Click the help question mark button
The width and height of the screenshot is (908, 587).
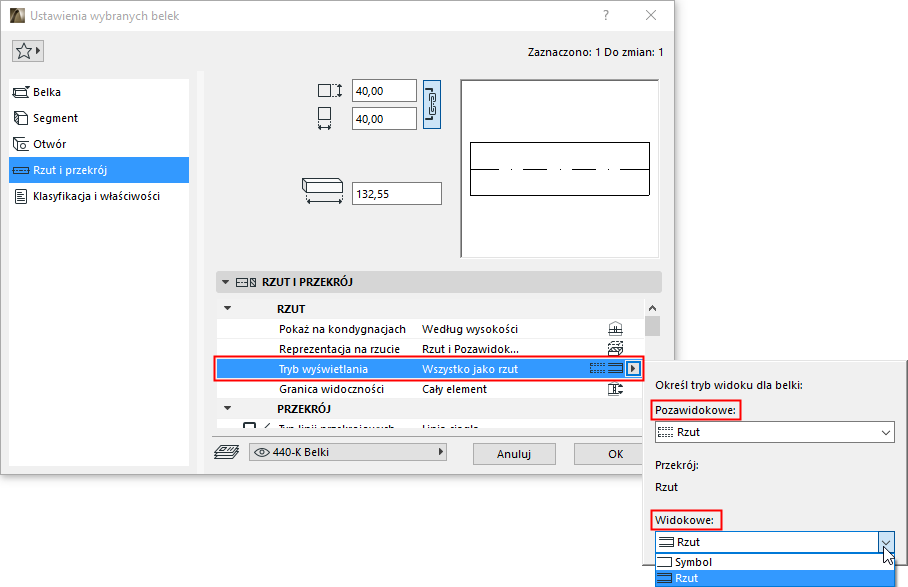tap(606, 15)
